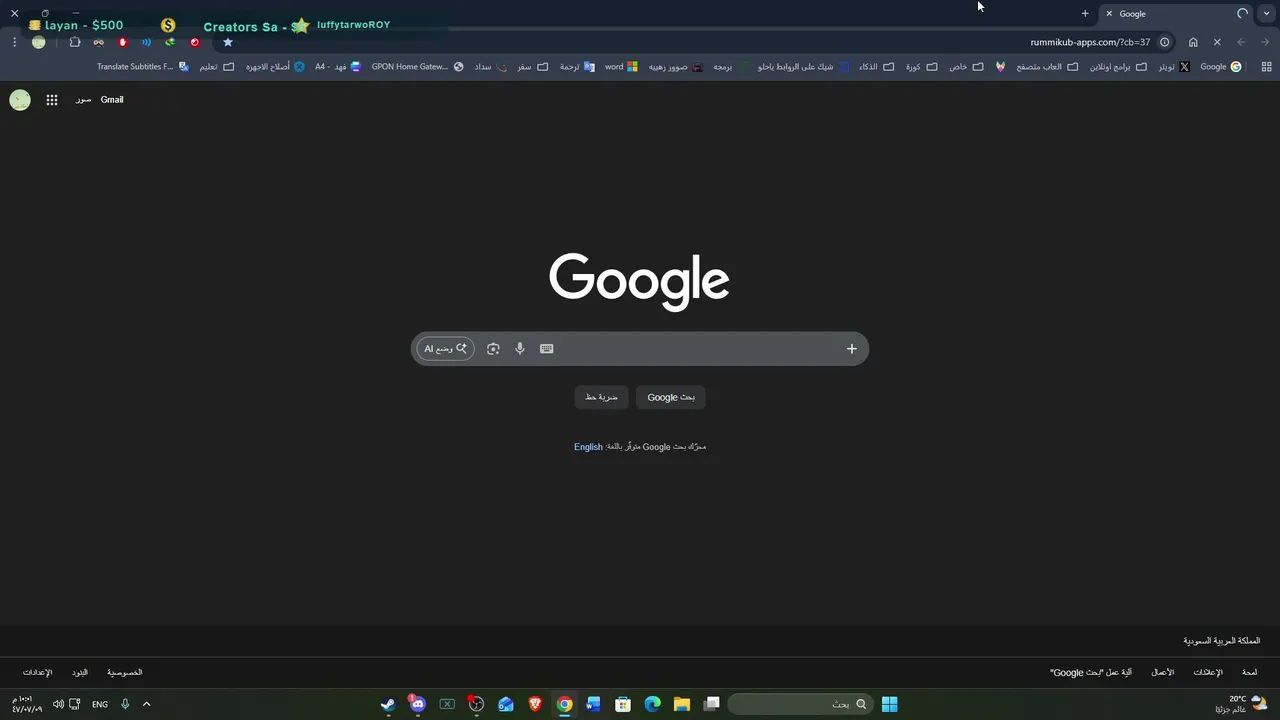This screenshot has height=720, width=1280.
Task: Expand the tab search dropdown
Action: click(1267, 14)
